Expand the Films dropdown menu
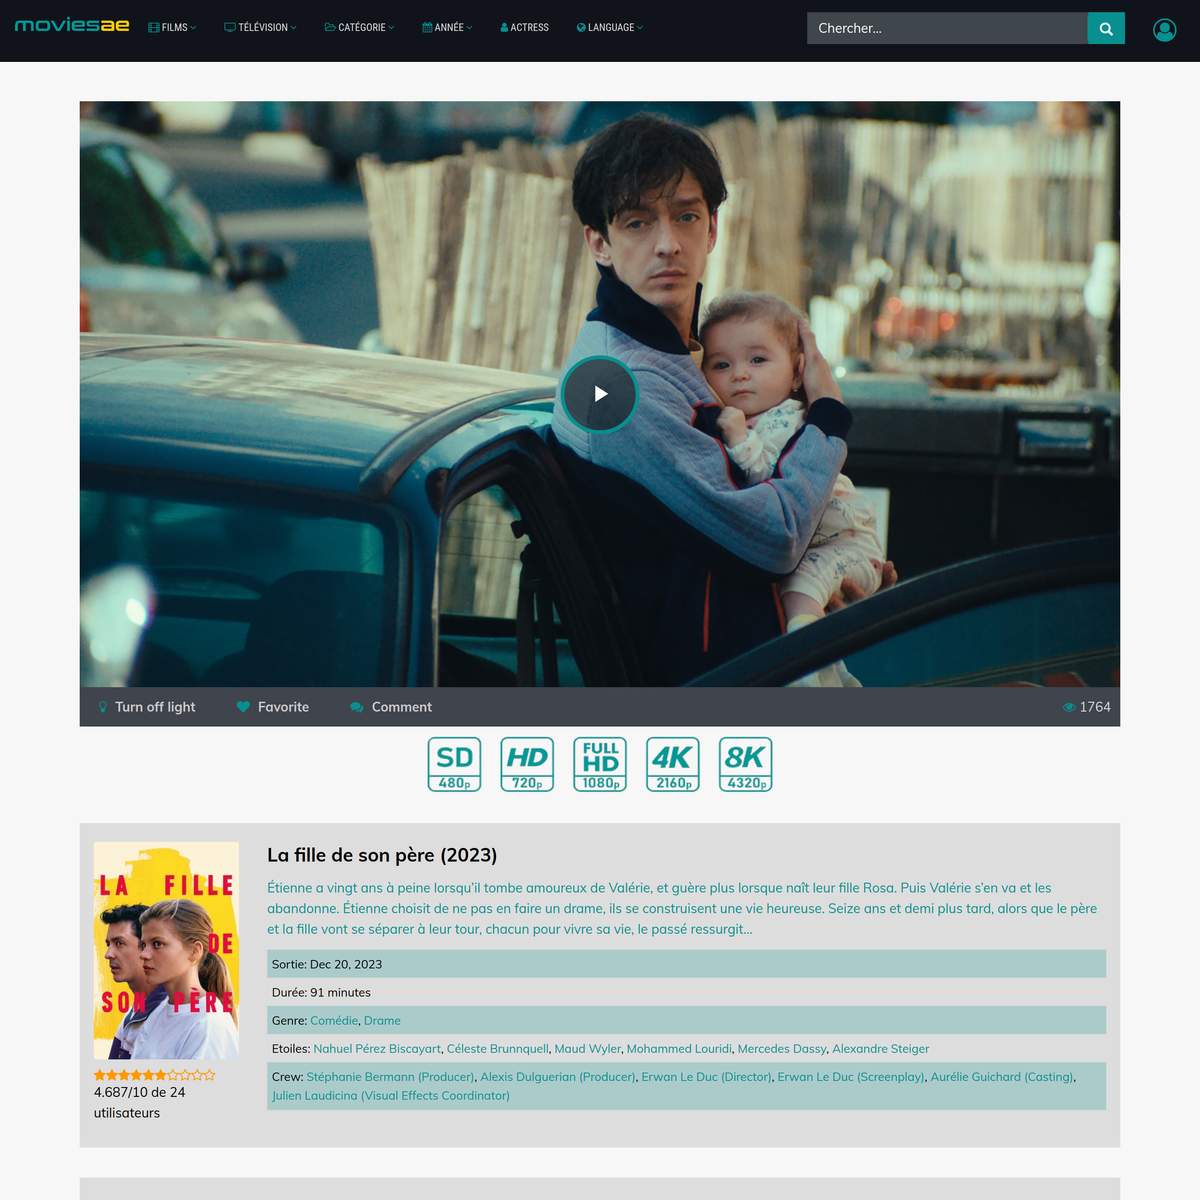Viewport: 1200px width, 1200px height. 172,27
